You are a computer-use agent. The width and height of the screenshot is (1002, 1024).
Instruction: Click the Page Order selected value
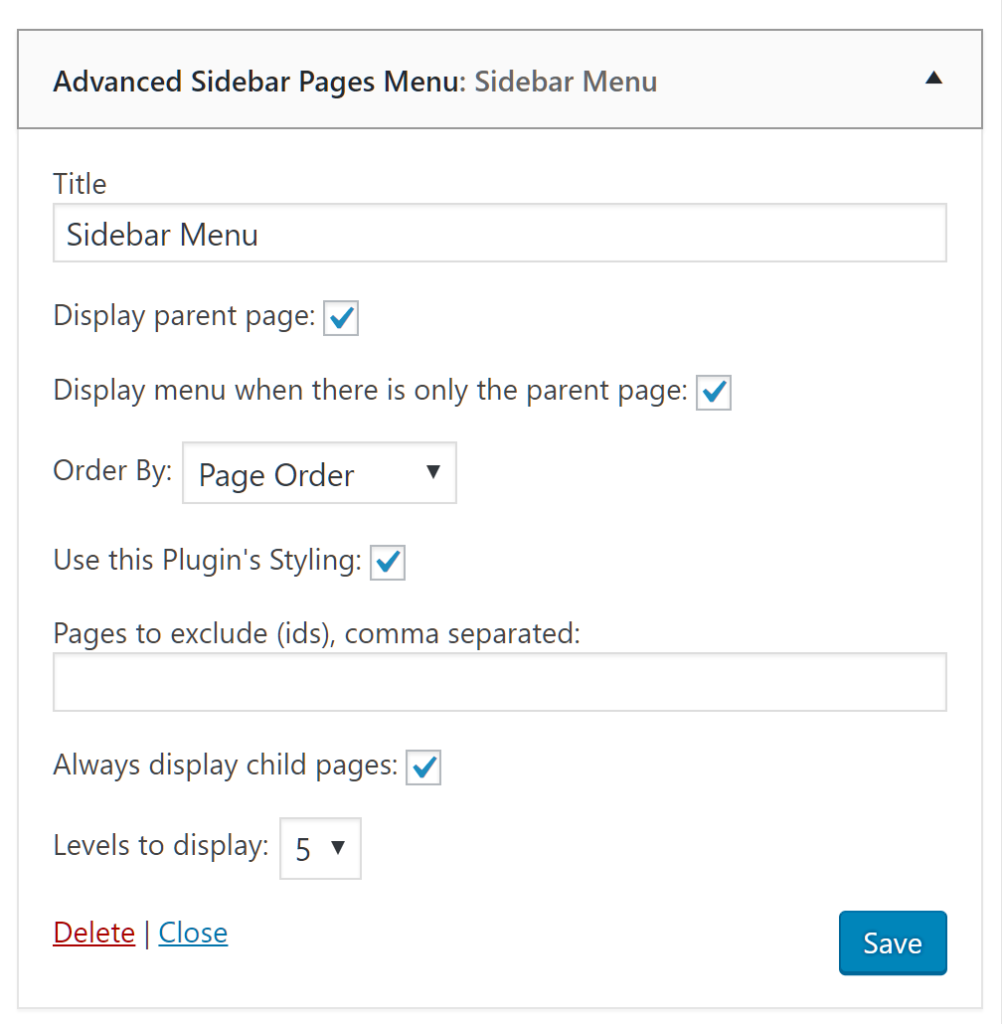275,474
